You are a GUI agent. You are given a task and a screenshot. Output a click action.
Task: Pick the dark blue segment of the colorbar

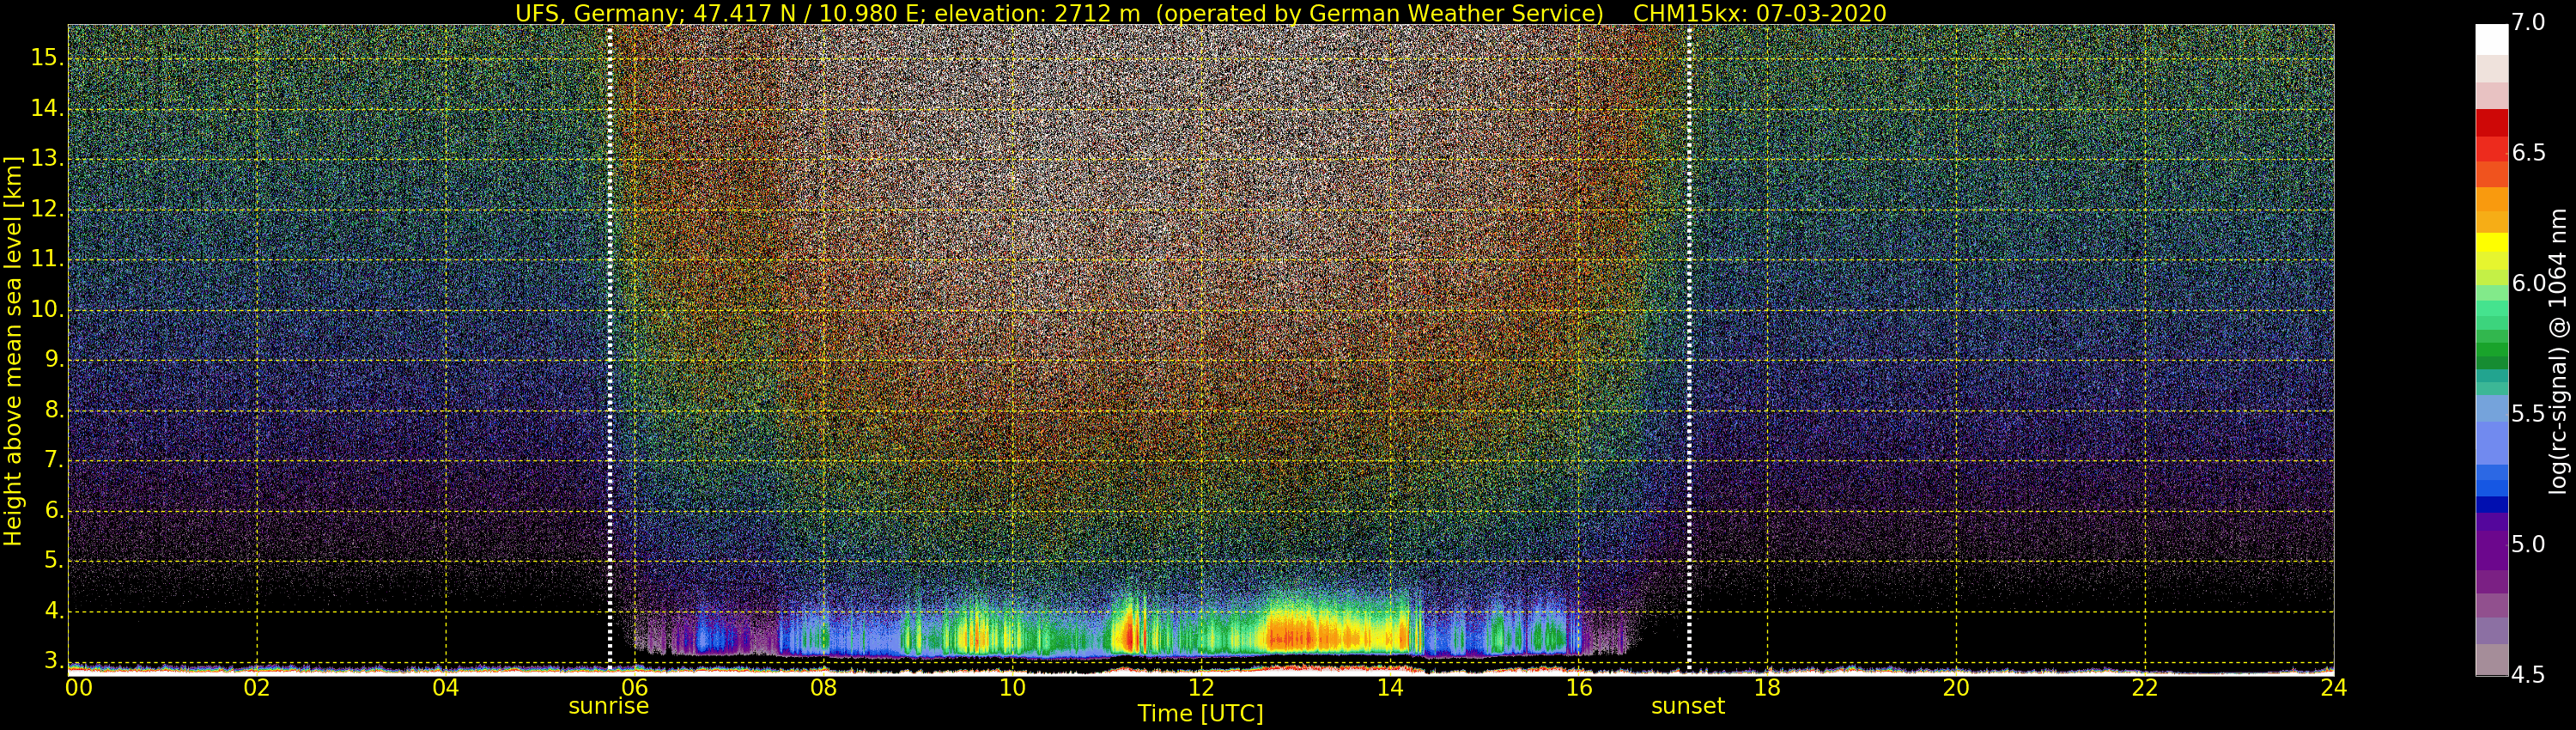click(x=2491, y=504)
